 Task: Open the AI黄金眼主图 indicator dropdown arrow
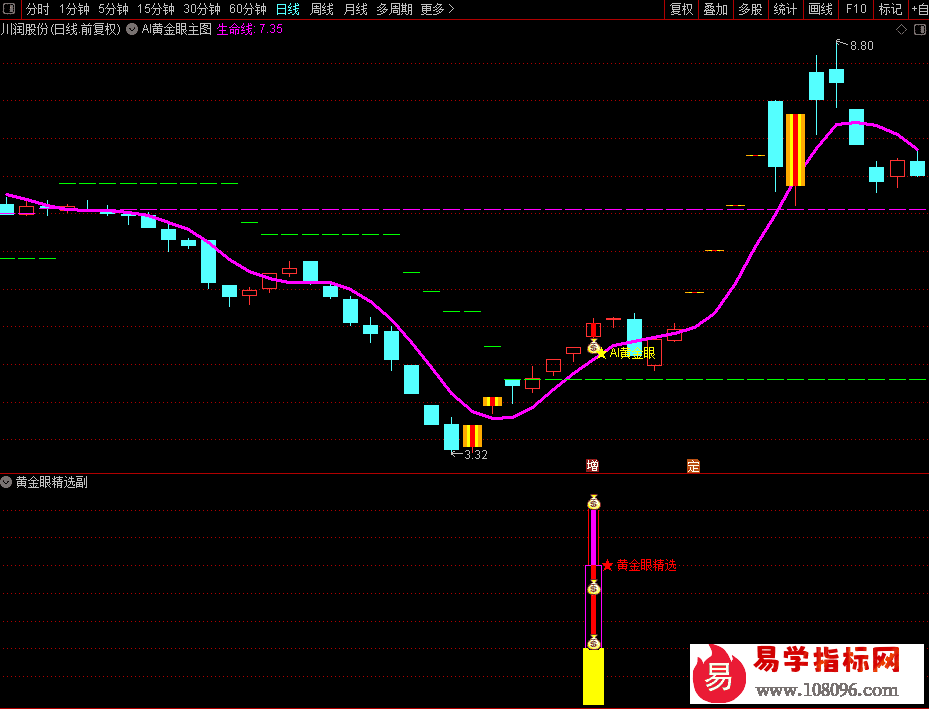click(x=132, y=29)
